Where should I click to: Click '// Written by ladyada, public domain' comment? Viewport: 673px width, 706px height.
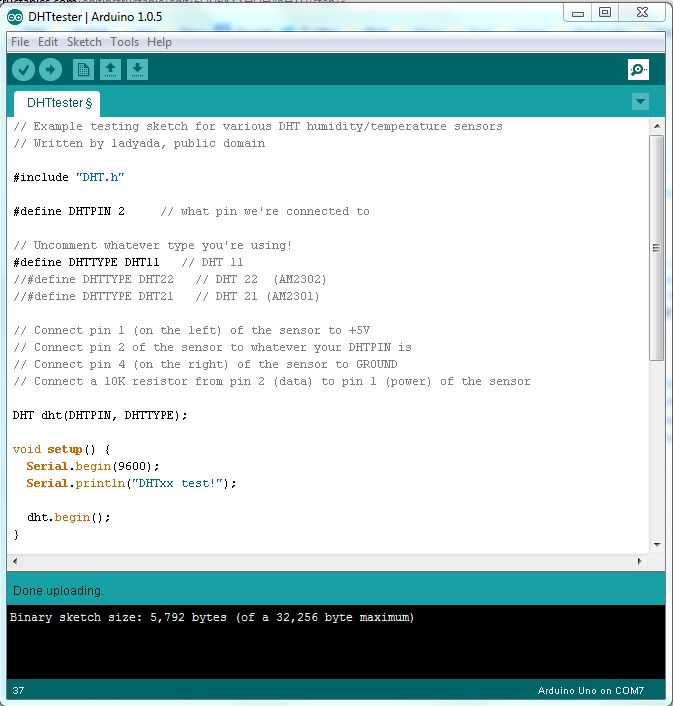[x=139, y=144]
